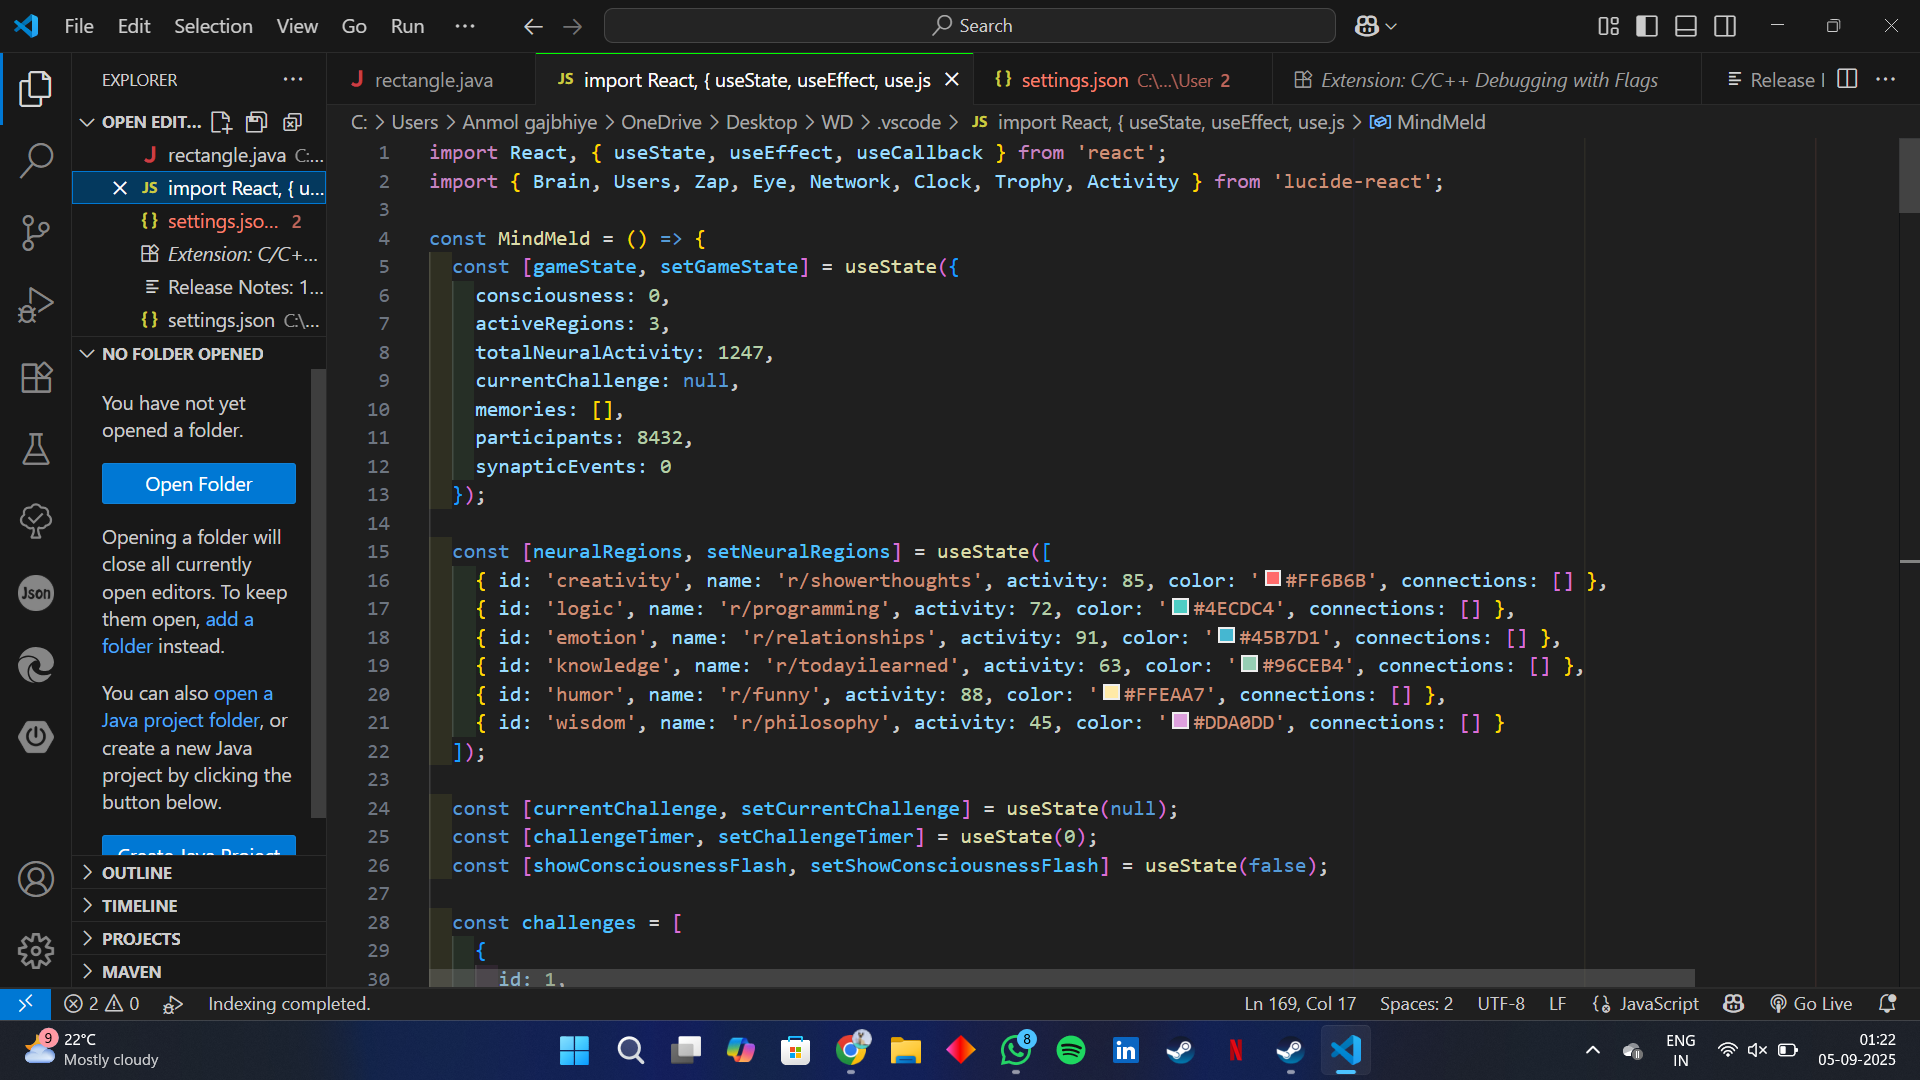Image resolution: width=1920 pixels, height=1080 pixels.
Task: Click the Search command center box
Action: pos(970,26)
